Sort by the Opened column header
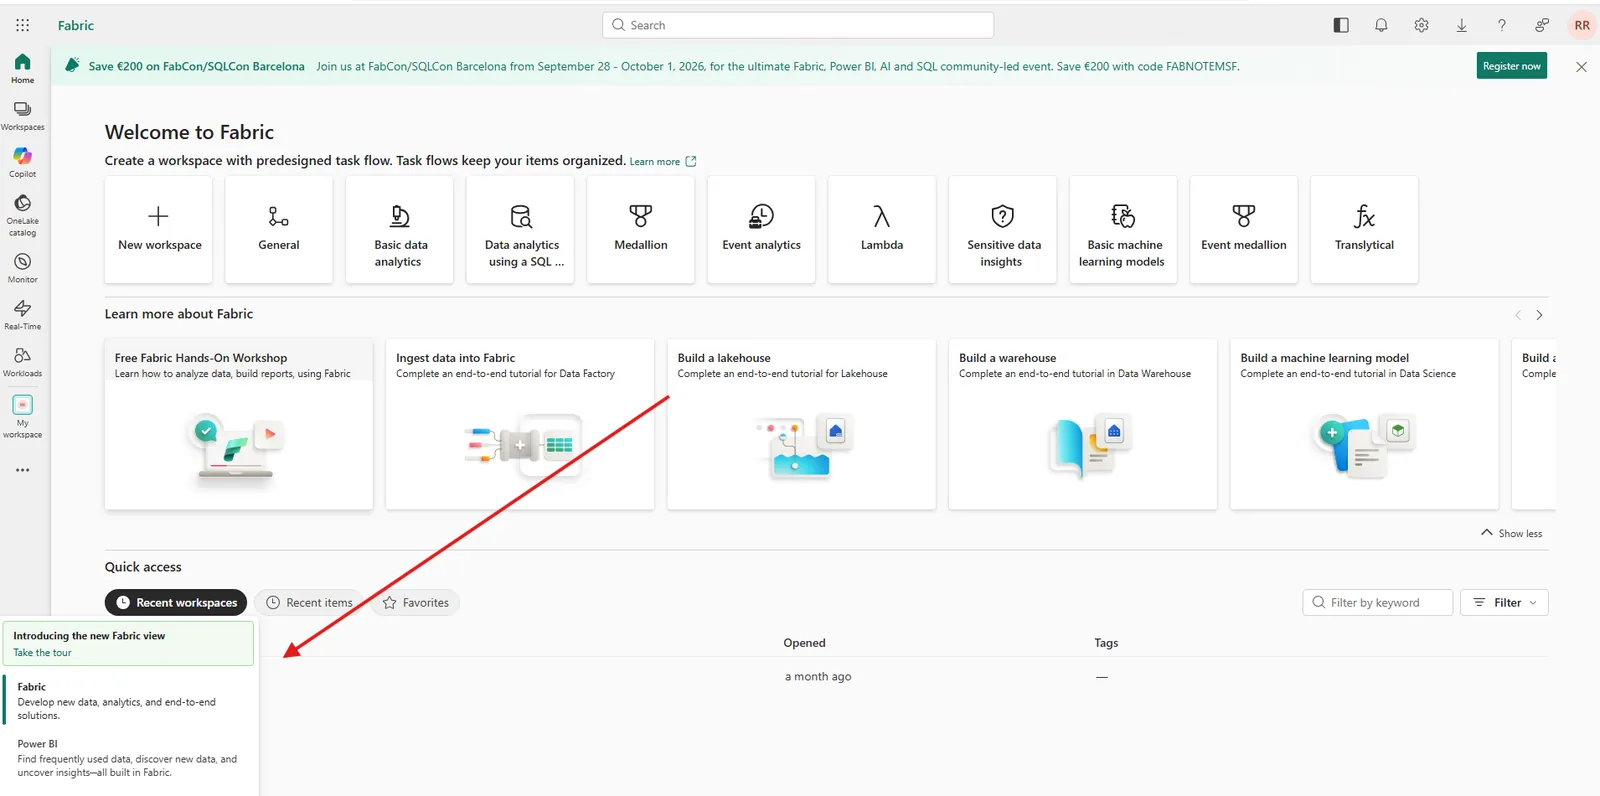 click(x=804, y=643)
